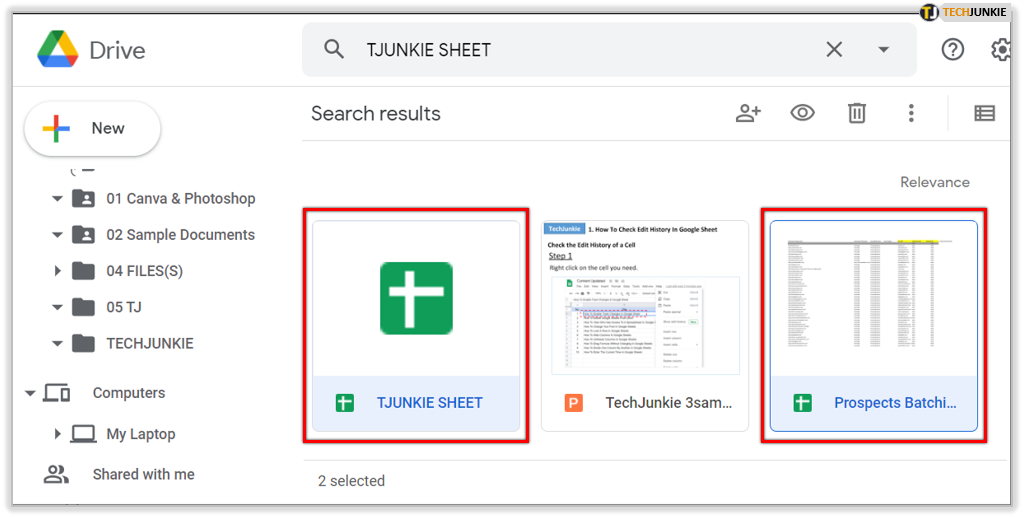Image resolution: width=1024 pixels, height=518 pixels.
Task: Expand the 04 FILES(S) folder arrow
Action: 57,270
